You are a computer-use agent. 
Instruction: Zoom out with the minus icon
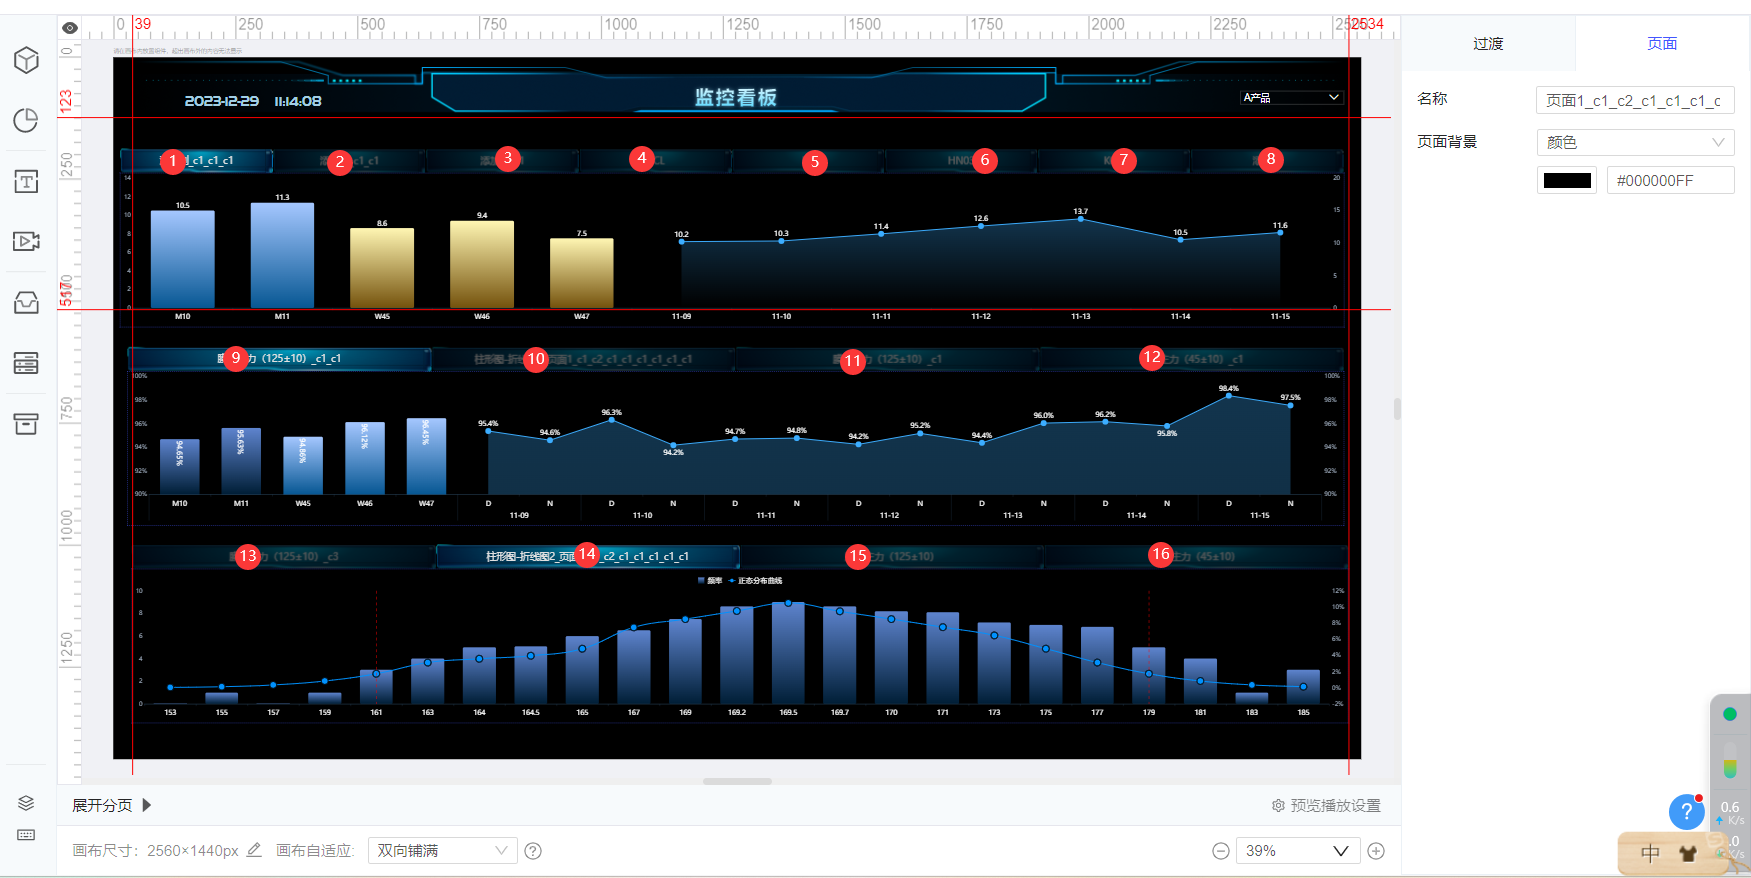[1220, 851]
